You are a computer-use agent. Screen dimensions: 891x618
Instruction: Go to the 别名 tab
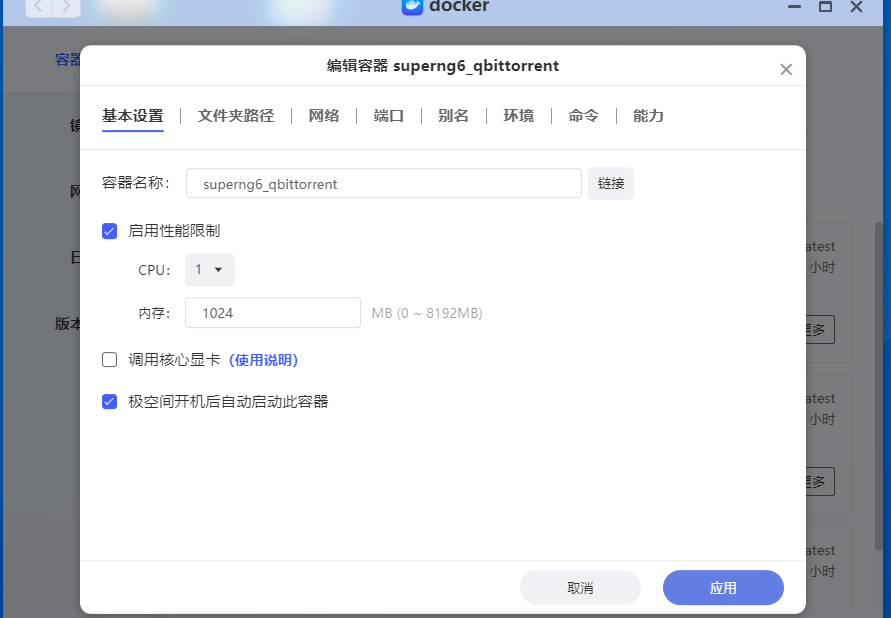453,116
